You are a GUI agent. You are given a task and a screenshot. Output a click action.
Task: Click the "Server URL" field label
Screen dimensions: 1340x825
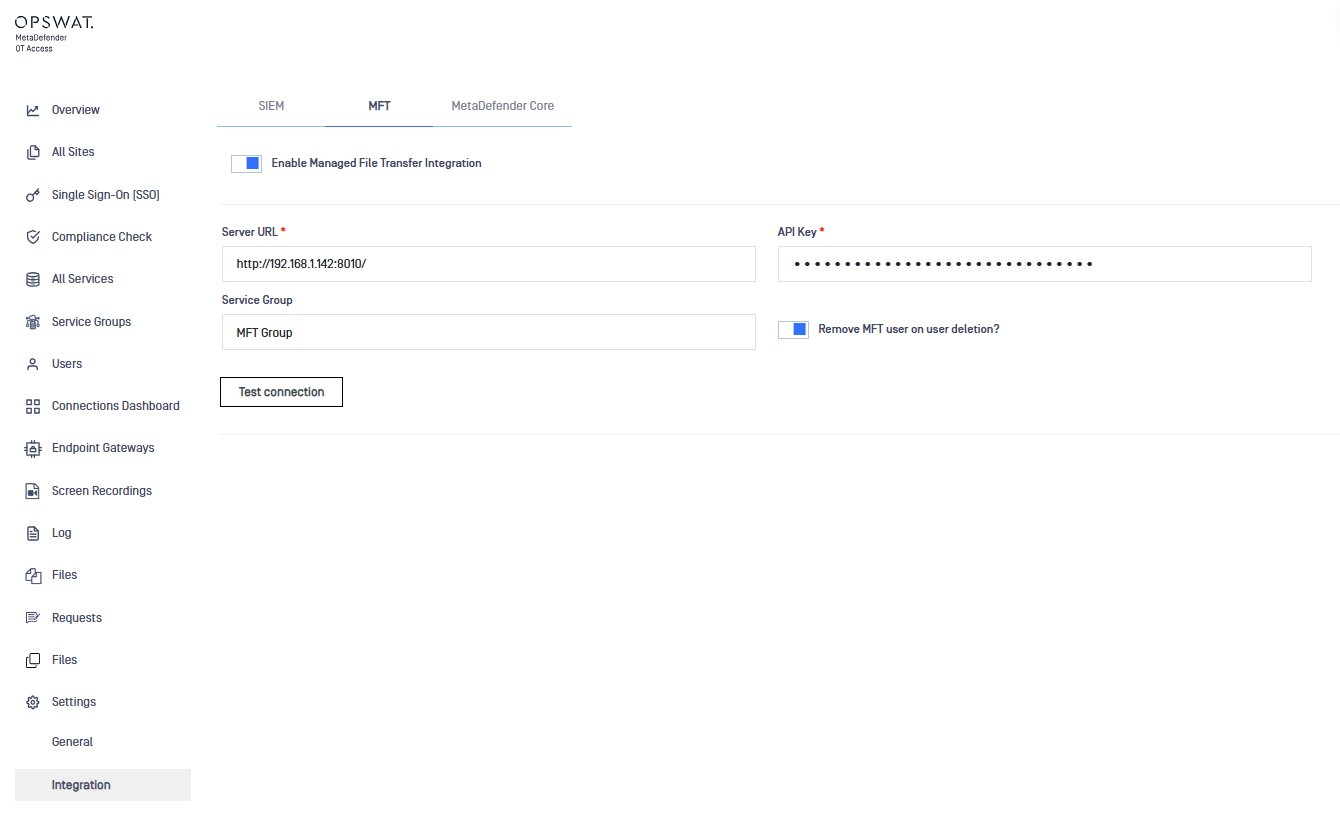coord(250,232)
